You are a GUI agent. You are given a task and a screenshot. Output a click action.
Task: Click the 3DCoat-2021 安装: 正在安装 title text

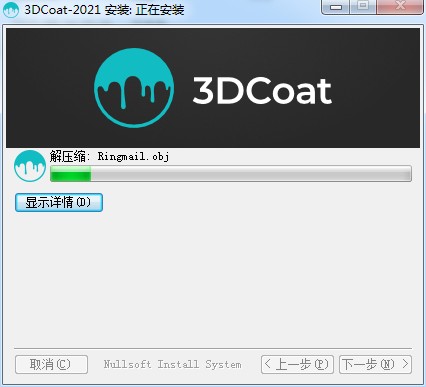[104, 9]
